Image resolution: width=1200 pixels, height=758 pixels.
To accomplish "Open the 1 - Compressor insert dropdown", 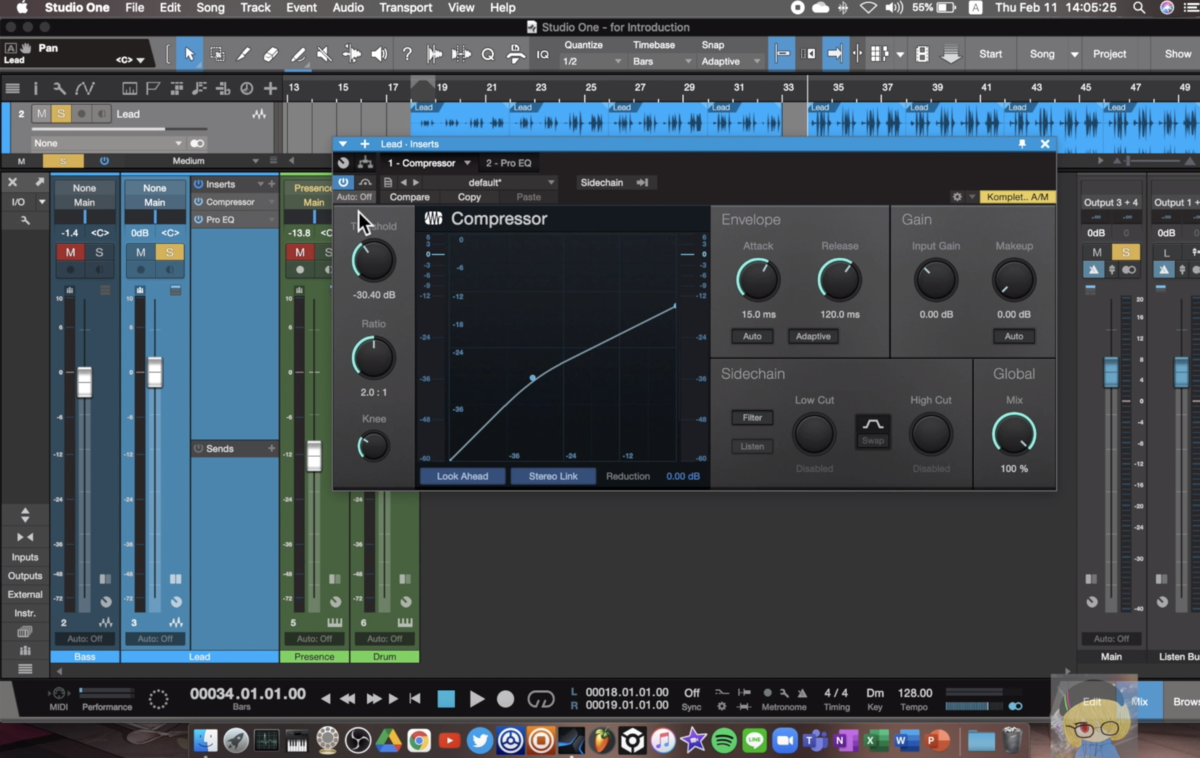I will pos(467,163).
